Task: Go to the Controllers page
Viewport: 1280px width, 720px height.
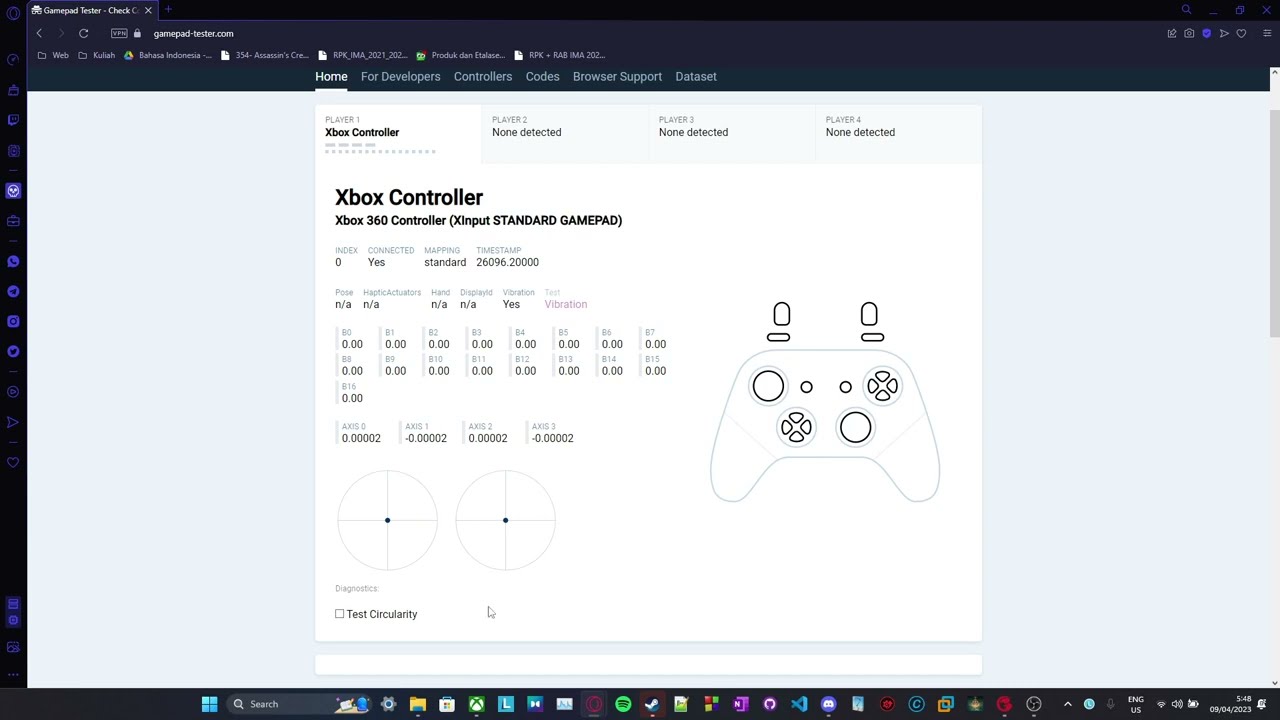Action: point(483,76)
